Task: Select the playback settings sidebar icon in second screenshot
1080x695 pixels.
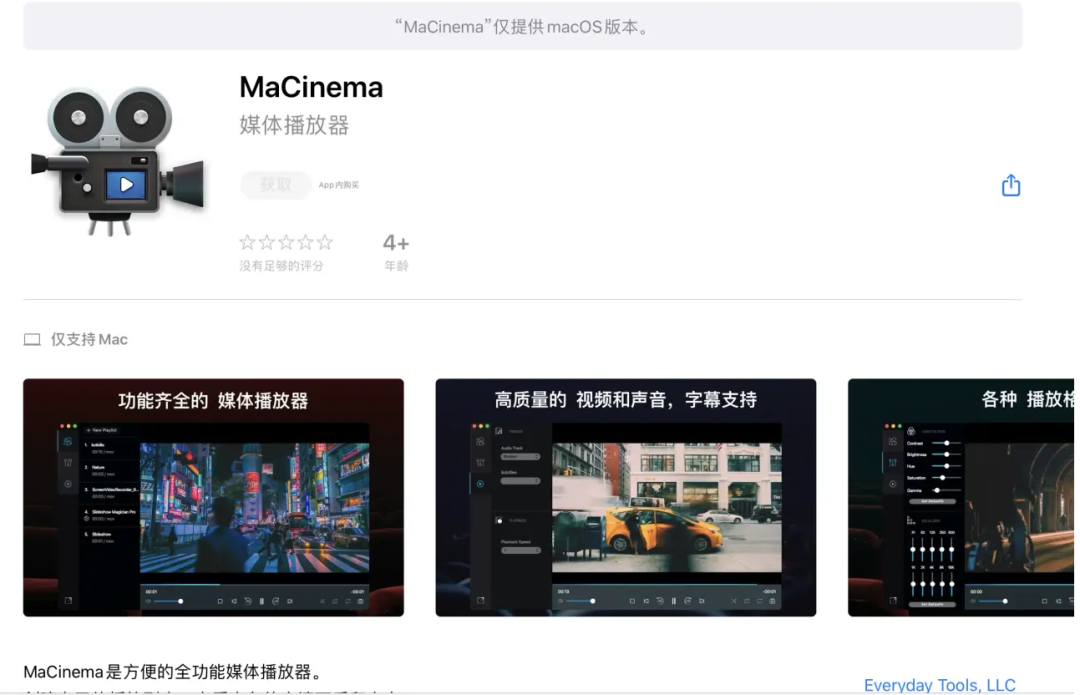Action: coord(480,483)
